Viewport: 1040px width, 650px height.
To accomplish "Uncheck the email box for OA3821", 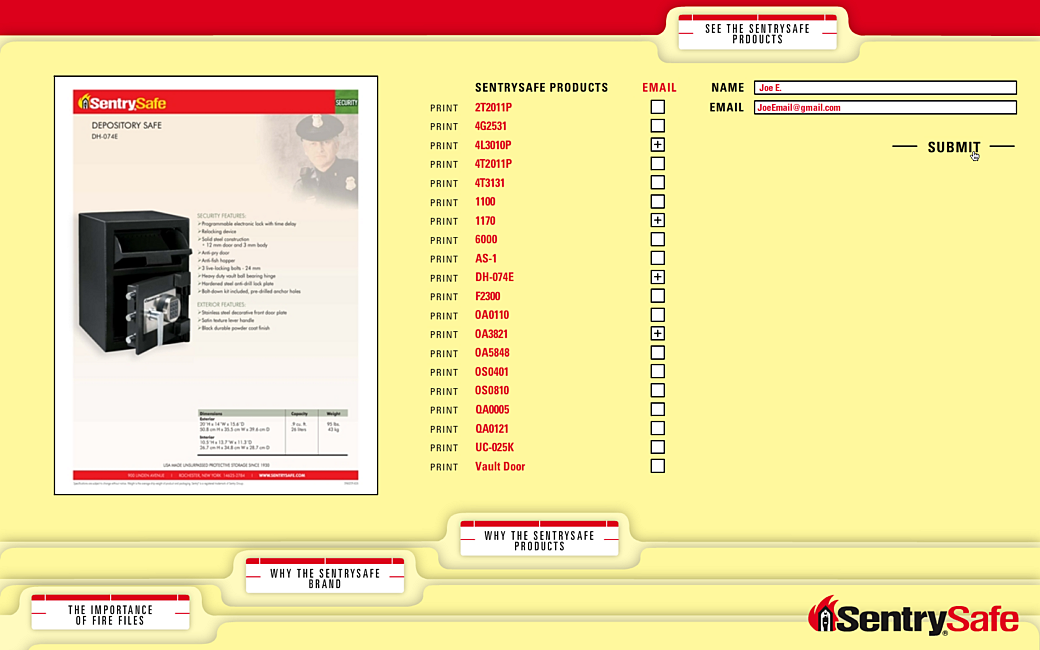I will click(657, 334).
